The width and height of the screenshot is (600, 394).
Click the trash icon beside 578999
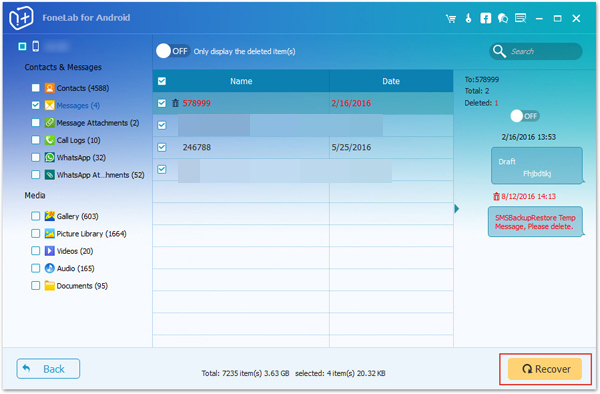click(175, 103)
